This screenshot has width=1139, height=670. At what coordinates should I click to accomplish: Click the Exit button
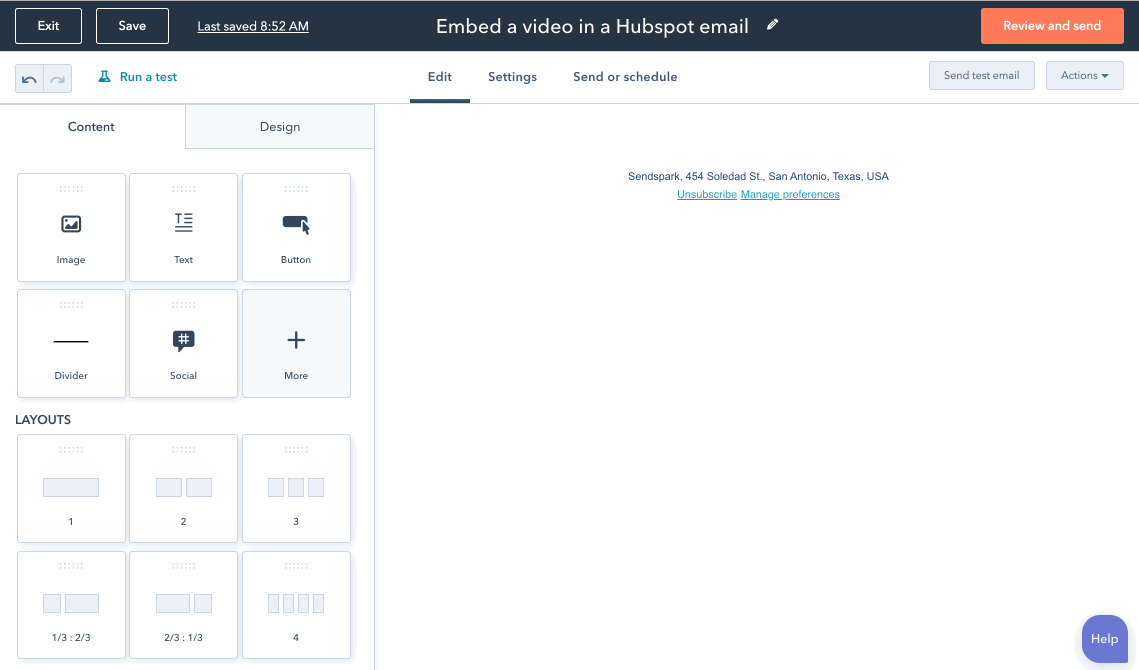[49, 26]
